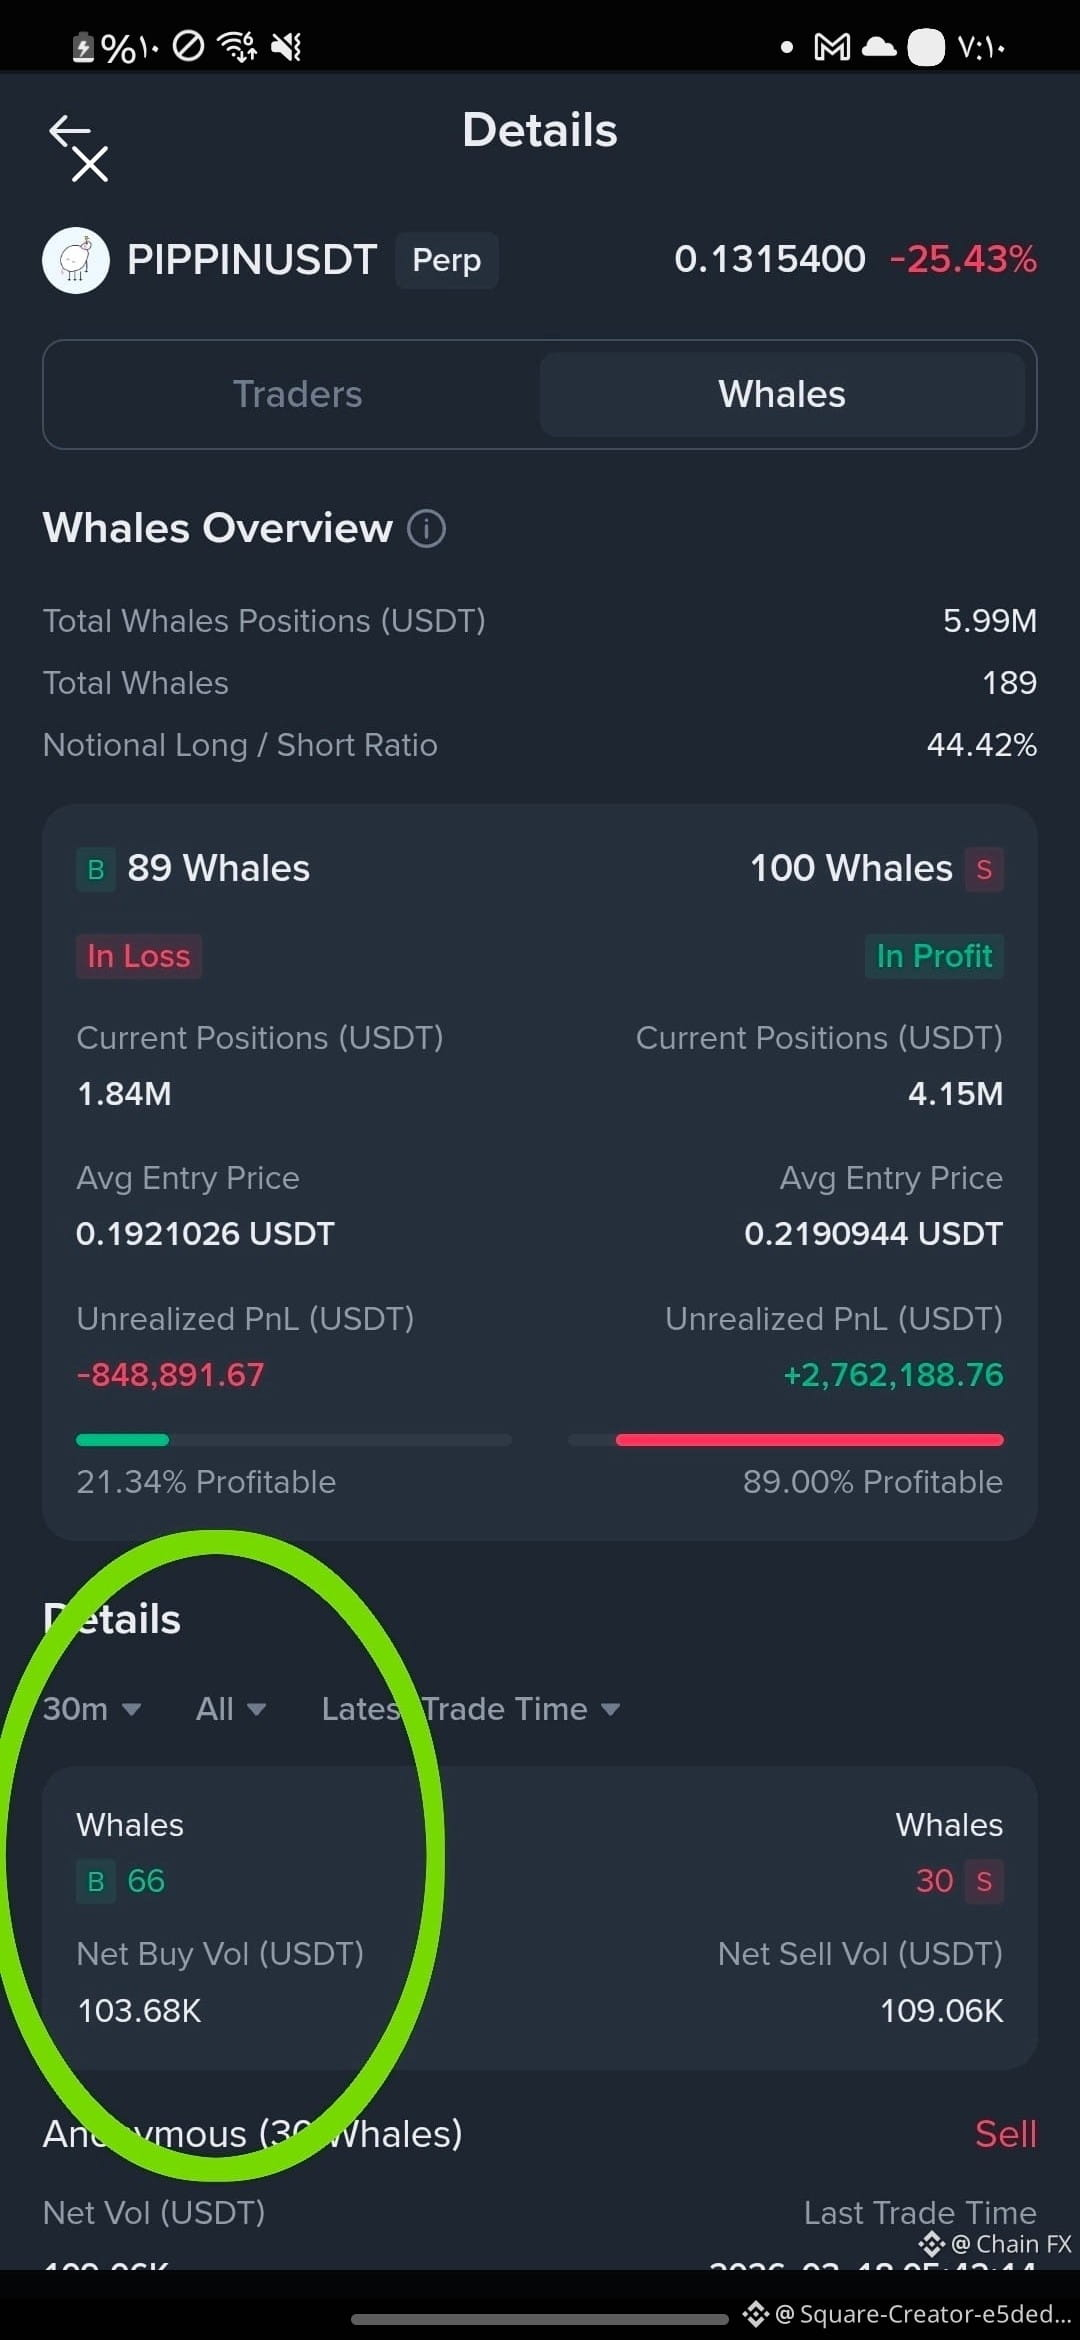Switch to the Traders tab
The image size is (1080, 2340).
pos(297,394)
